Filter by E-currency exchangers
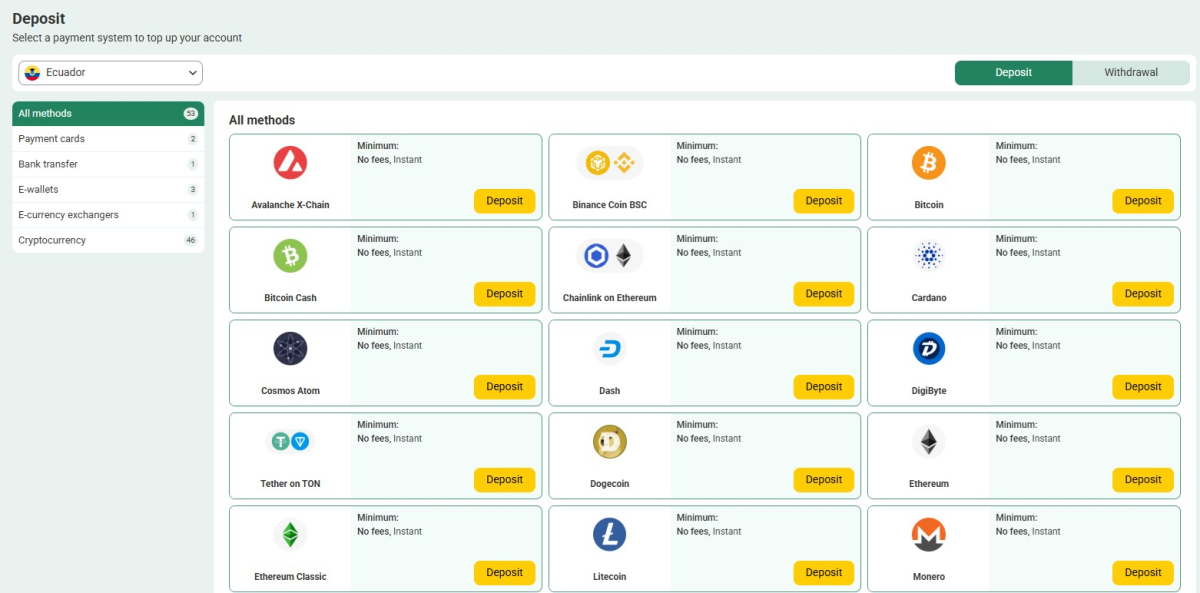The image size is (1200, 593). point(108,215)
